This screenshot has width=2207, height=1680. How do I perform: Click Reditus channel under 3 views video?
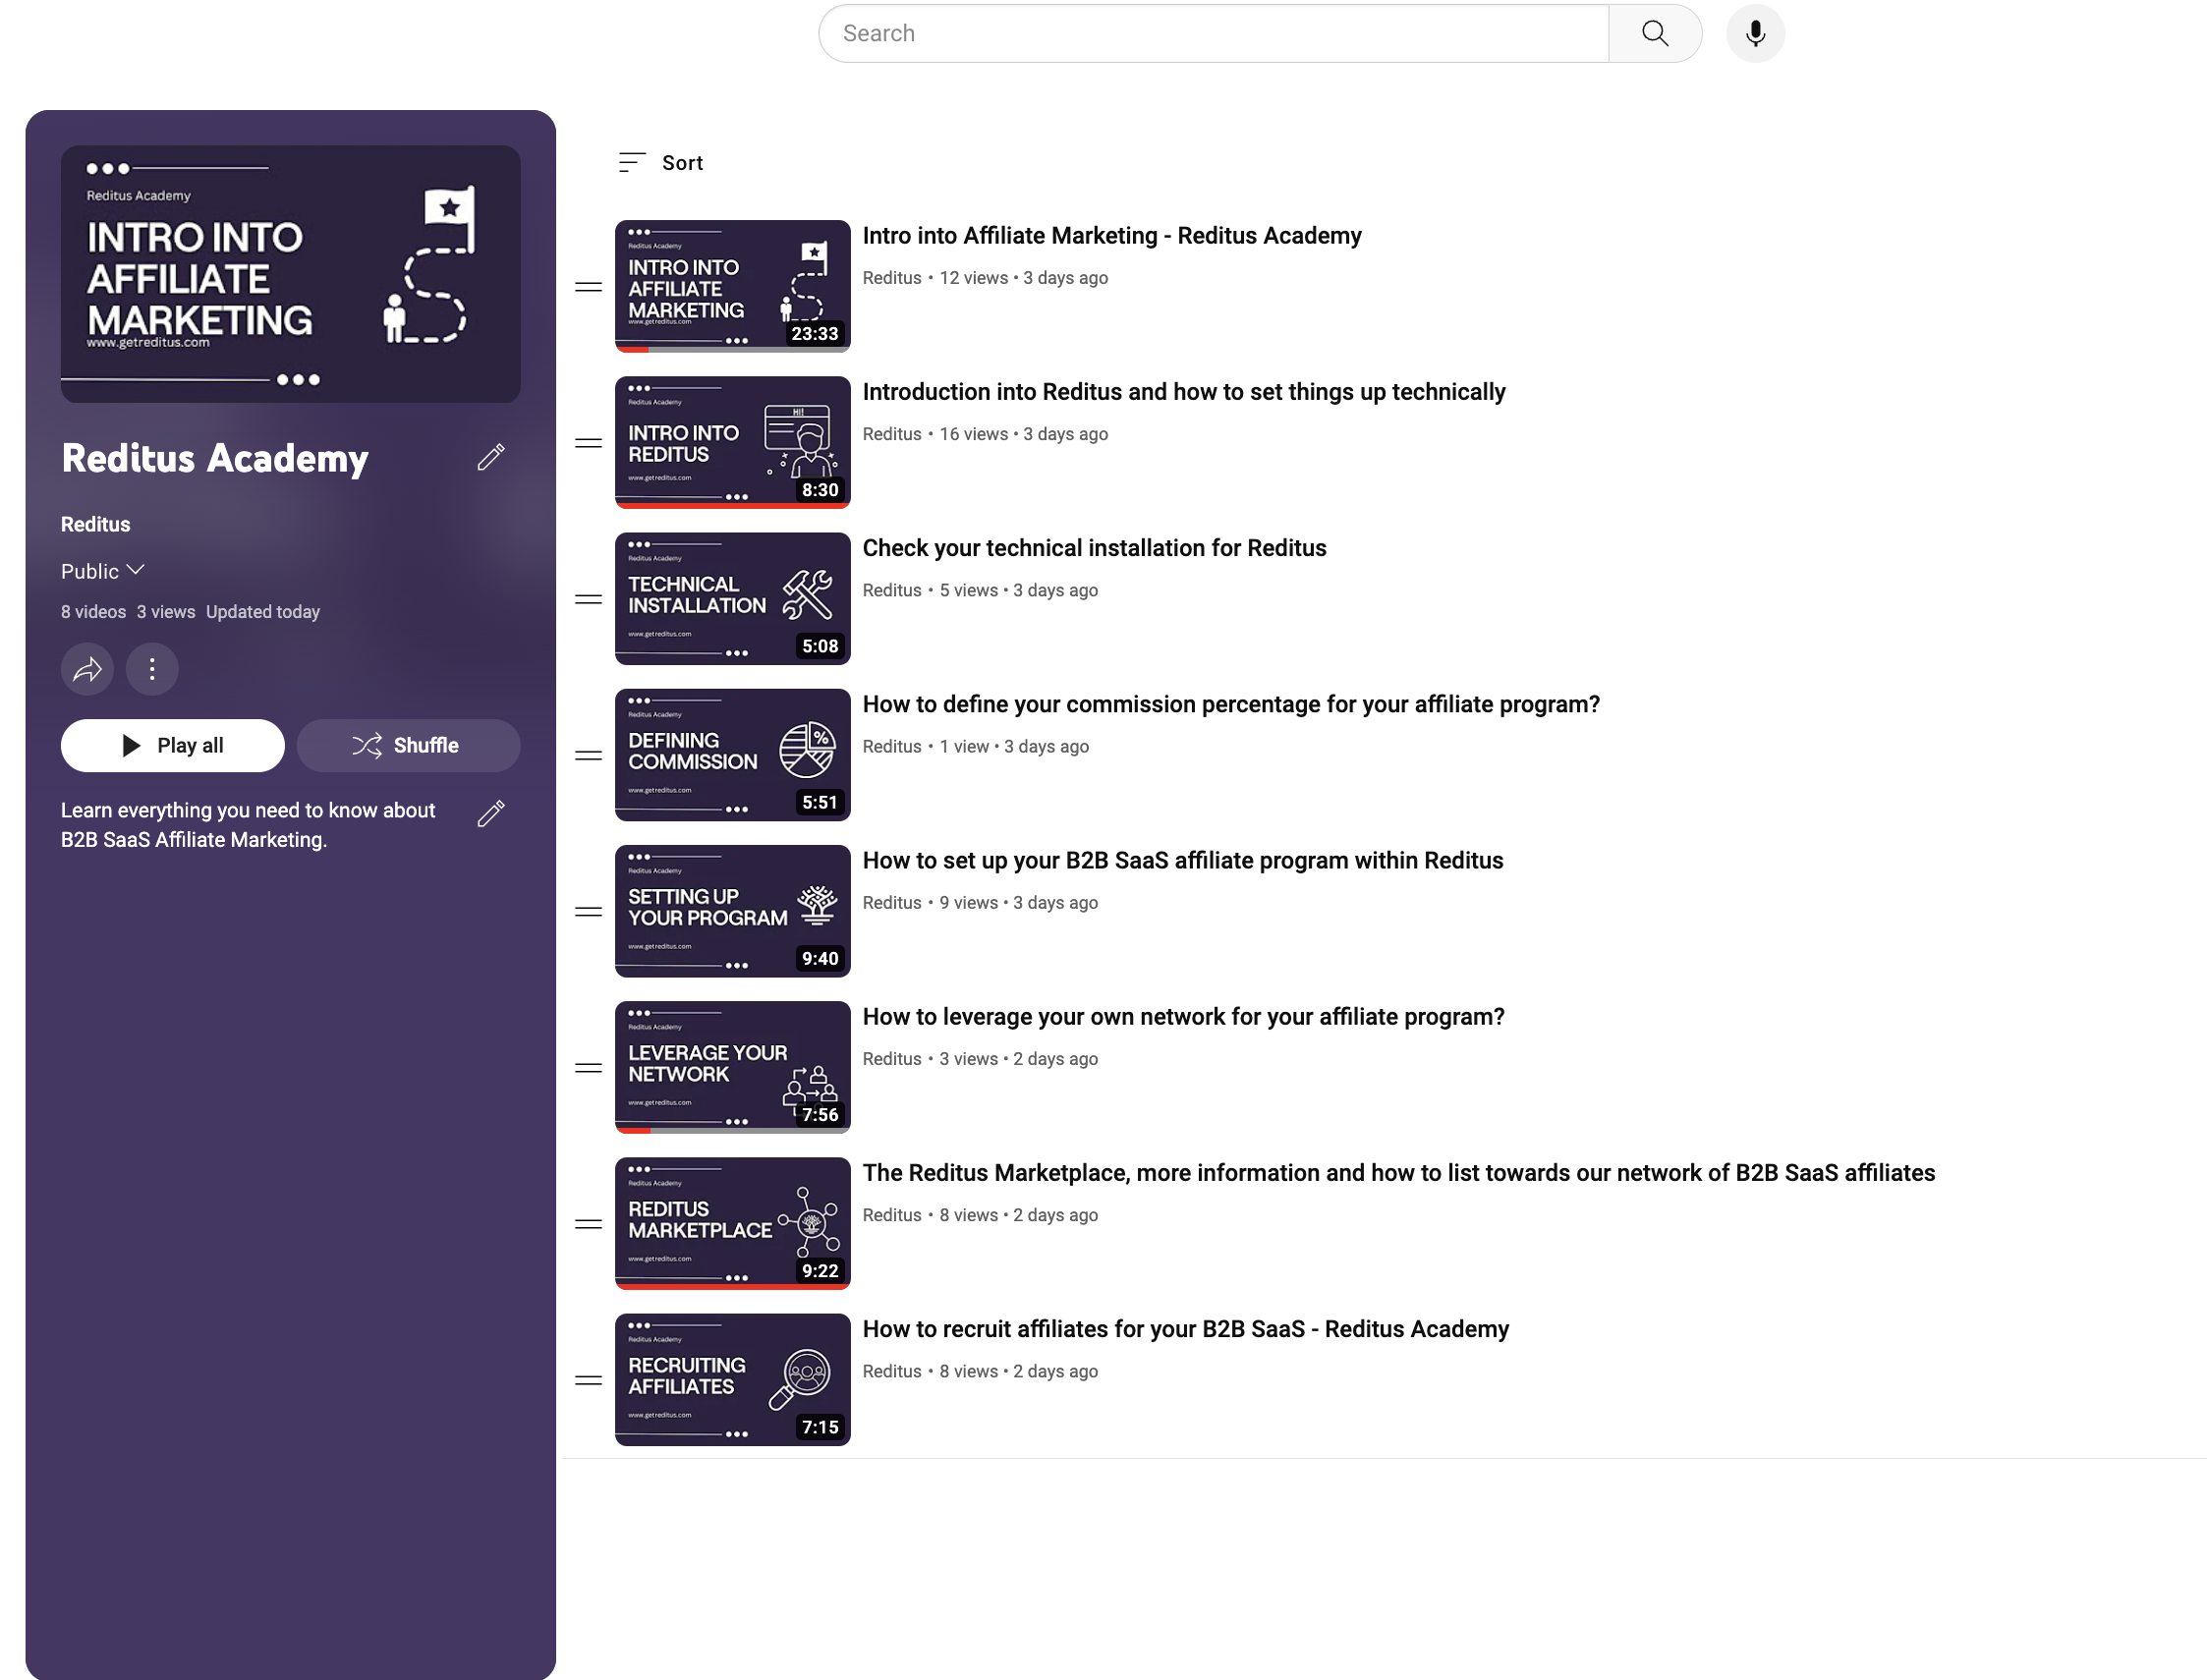click(x=892, y=1059)
